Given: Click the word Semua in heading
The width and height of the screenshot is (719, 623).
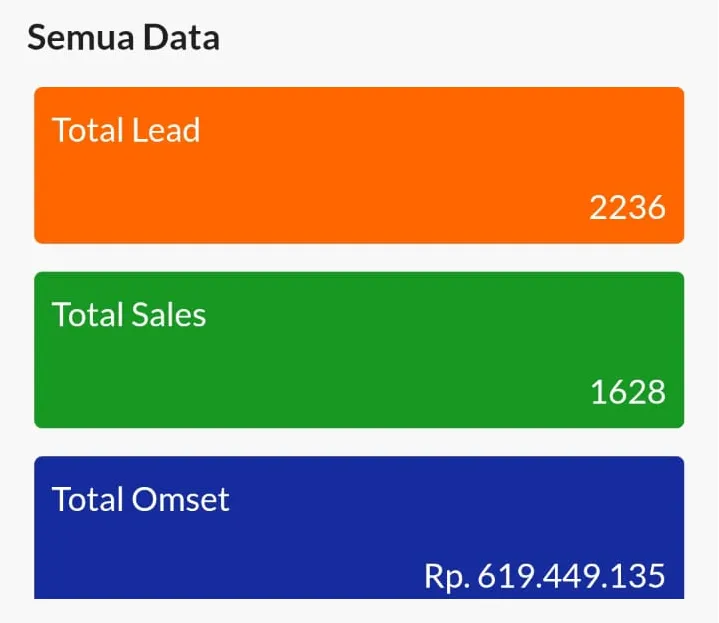Looking at the screenshot, I should pyautogui.click(x=81, y=38).
